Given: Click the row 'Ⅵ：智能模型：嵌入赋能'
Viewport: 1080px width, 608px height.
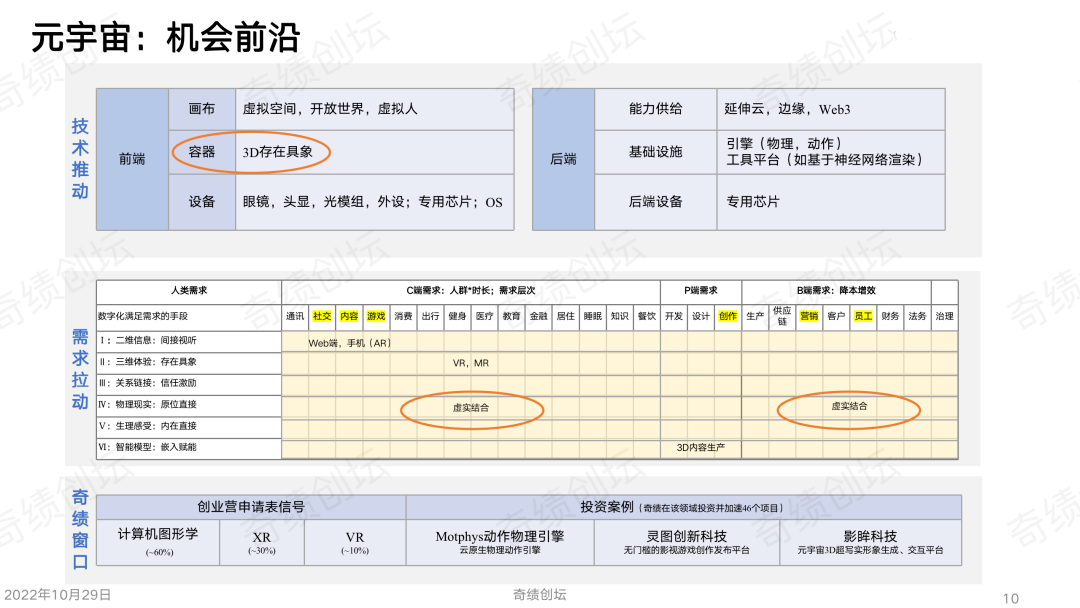Looking at the screenshot, I should 189,447.
